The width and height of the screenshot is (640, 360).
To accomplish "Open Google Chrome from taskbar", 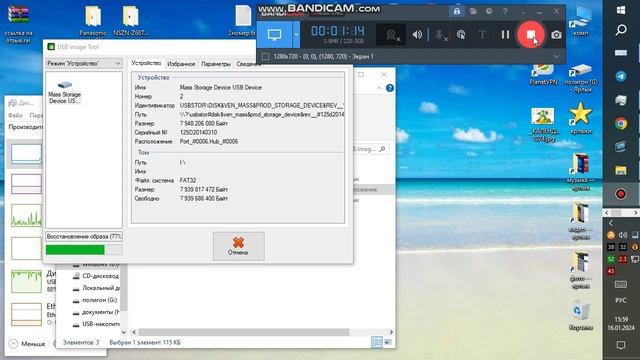I will click(621, 123).
